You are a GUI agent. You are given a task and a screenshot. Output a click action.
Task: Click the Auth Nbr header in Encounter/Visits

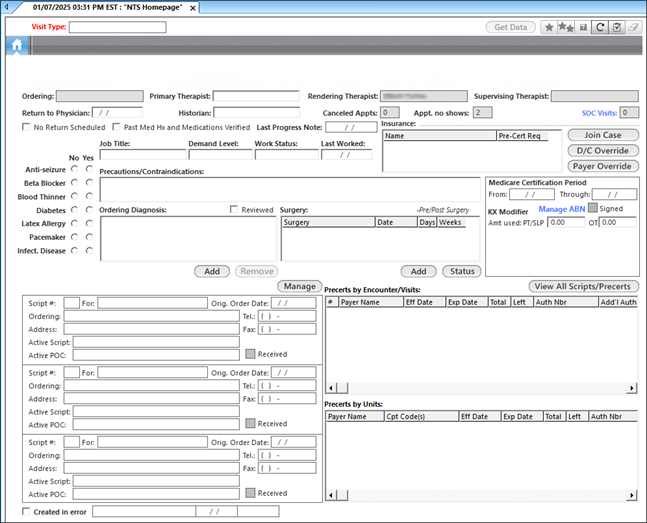[x=566, y=302]
